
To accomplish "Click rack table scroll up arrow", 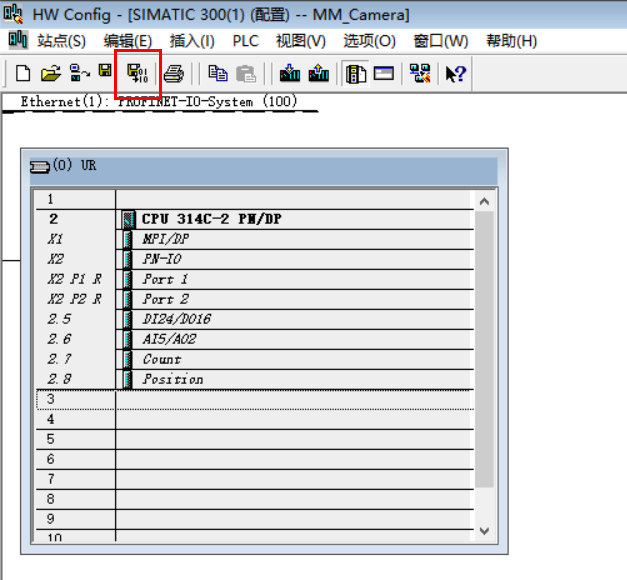I will 484,201.
